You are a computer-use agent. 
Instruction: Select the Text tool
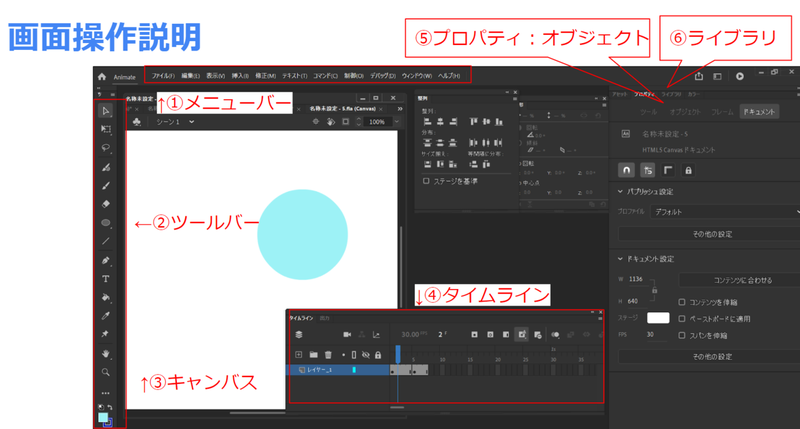[x=106, y=279]
